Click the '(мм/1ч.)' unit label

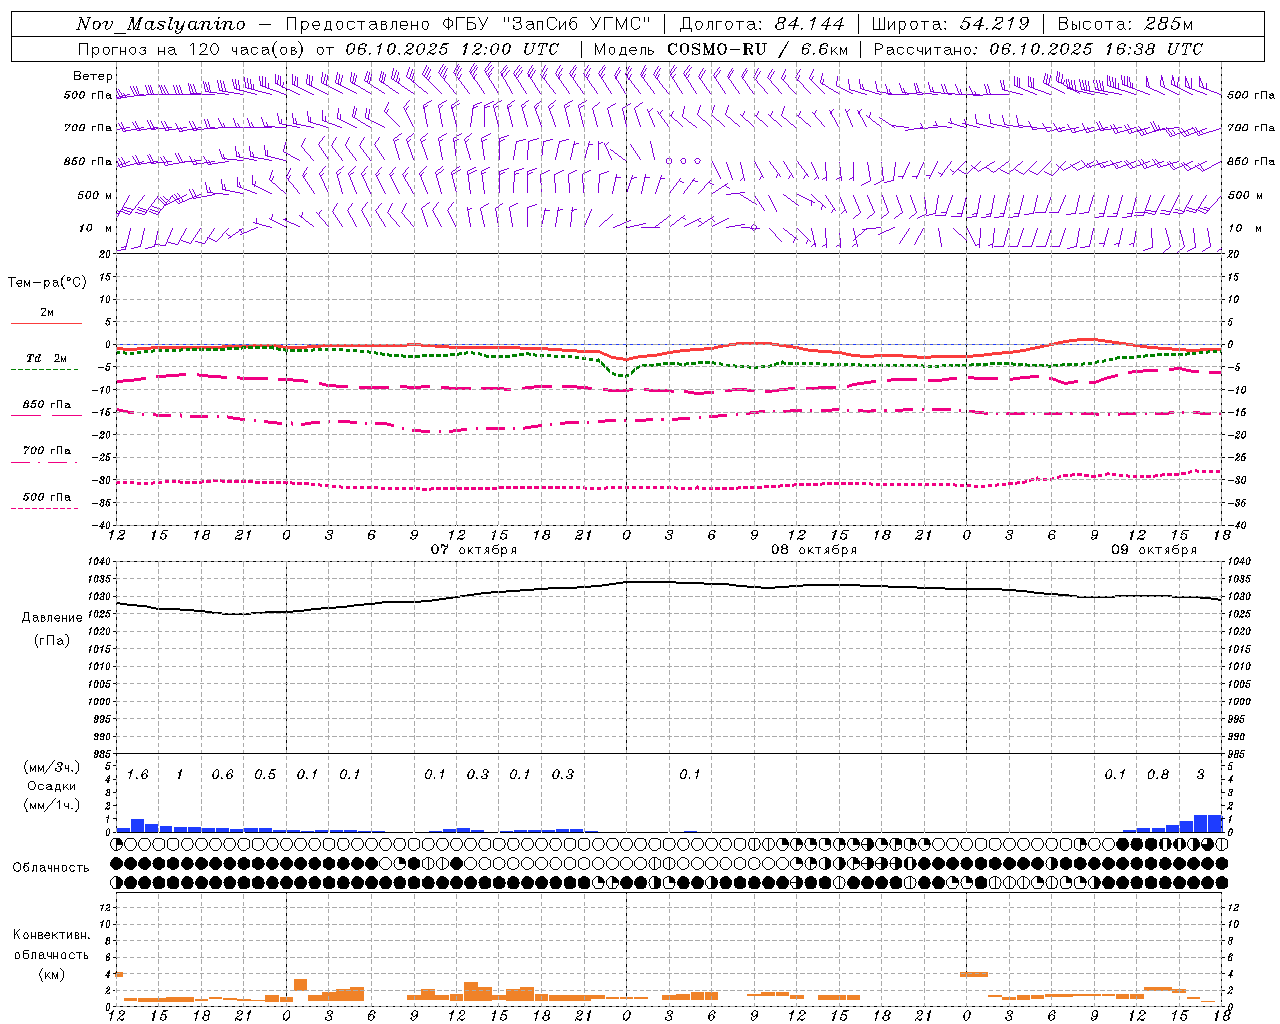51,805
